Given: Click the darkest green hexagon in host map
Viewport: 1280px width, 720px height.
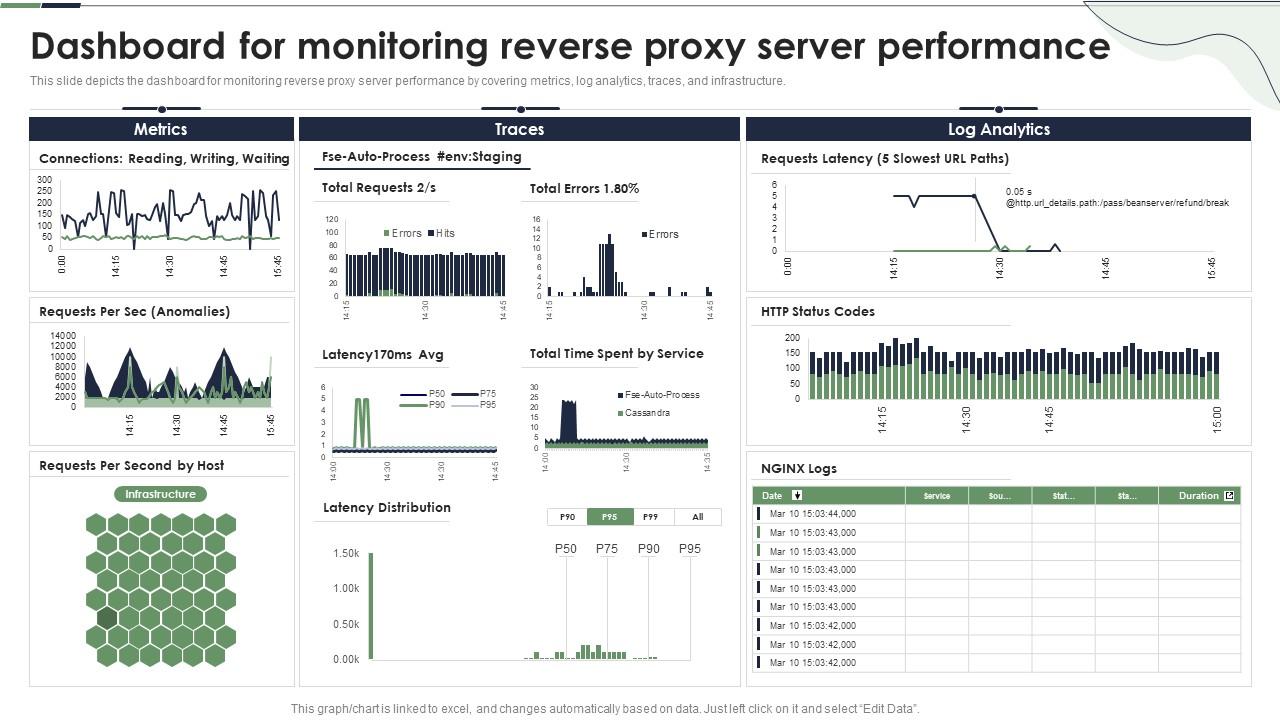Looking at the screenshot, I should pyautogui.click(x=108, y=617).
